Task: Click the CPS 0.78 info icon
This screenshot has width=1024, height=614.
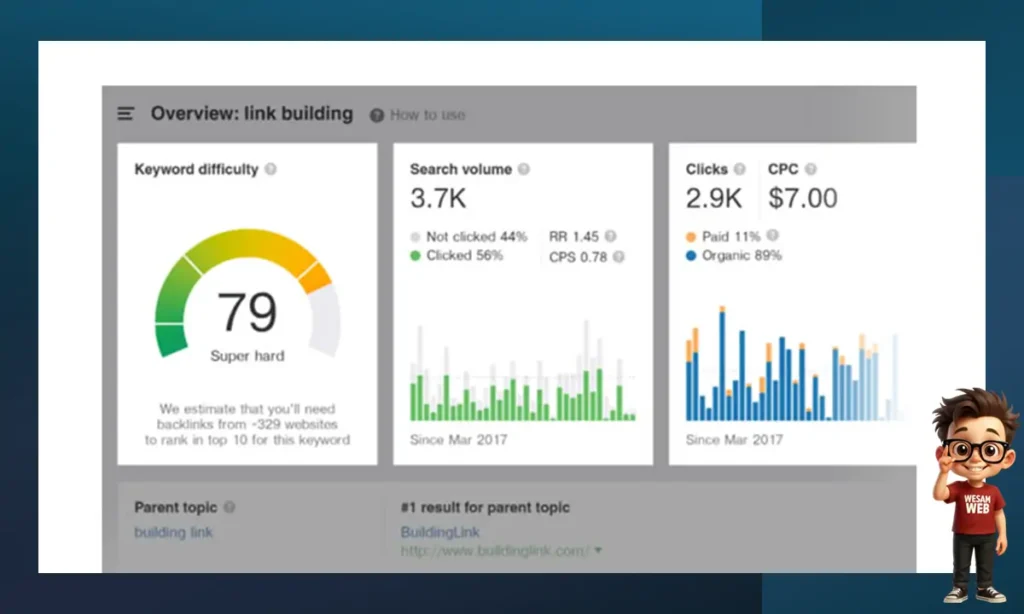Action: pyautogui.click(x=619, y=257)
